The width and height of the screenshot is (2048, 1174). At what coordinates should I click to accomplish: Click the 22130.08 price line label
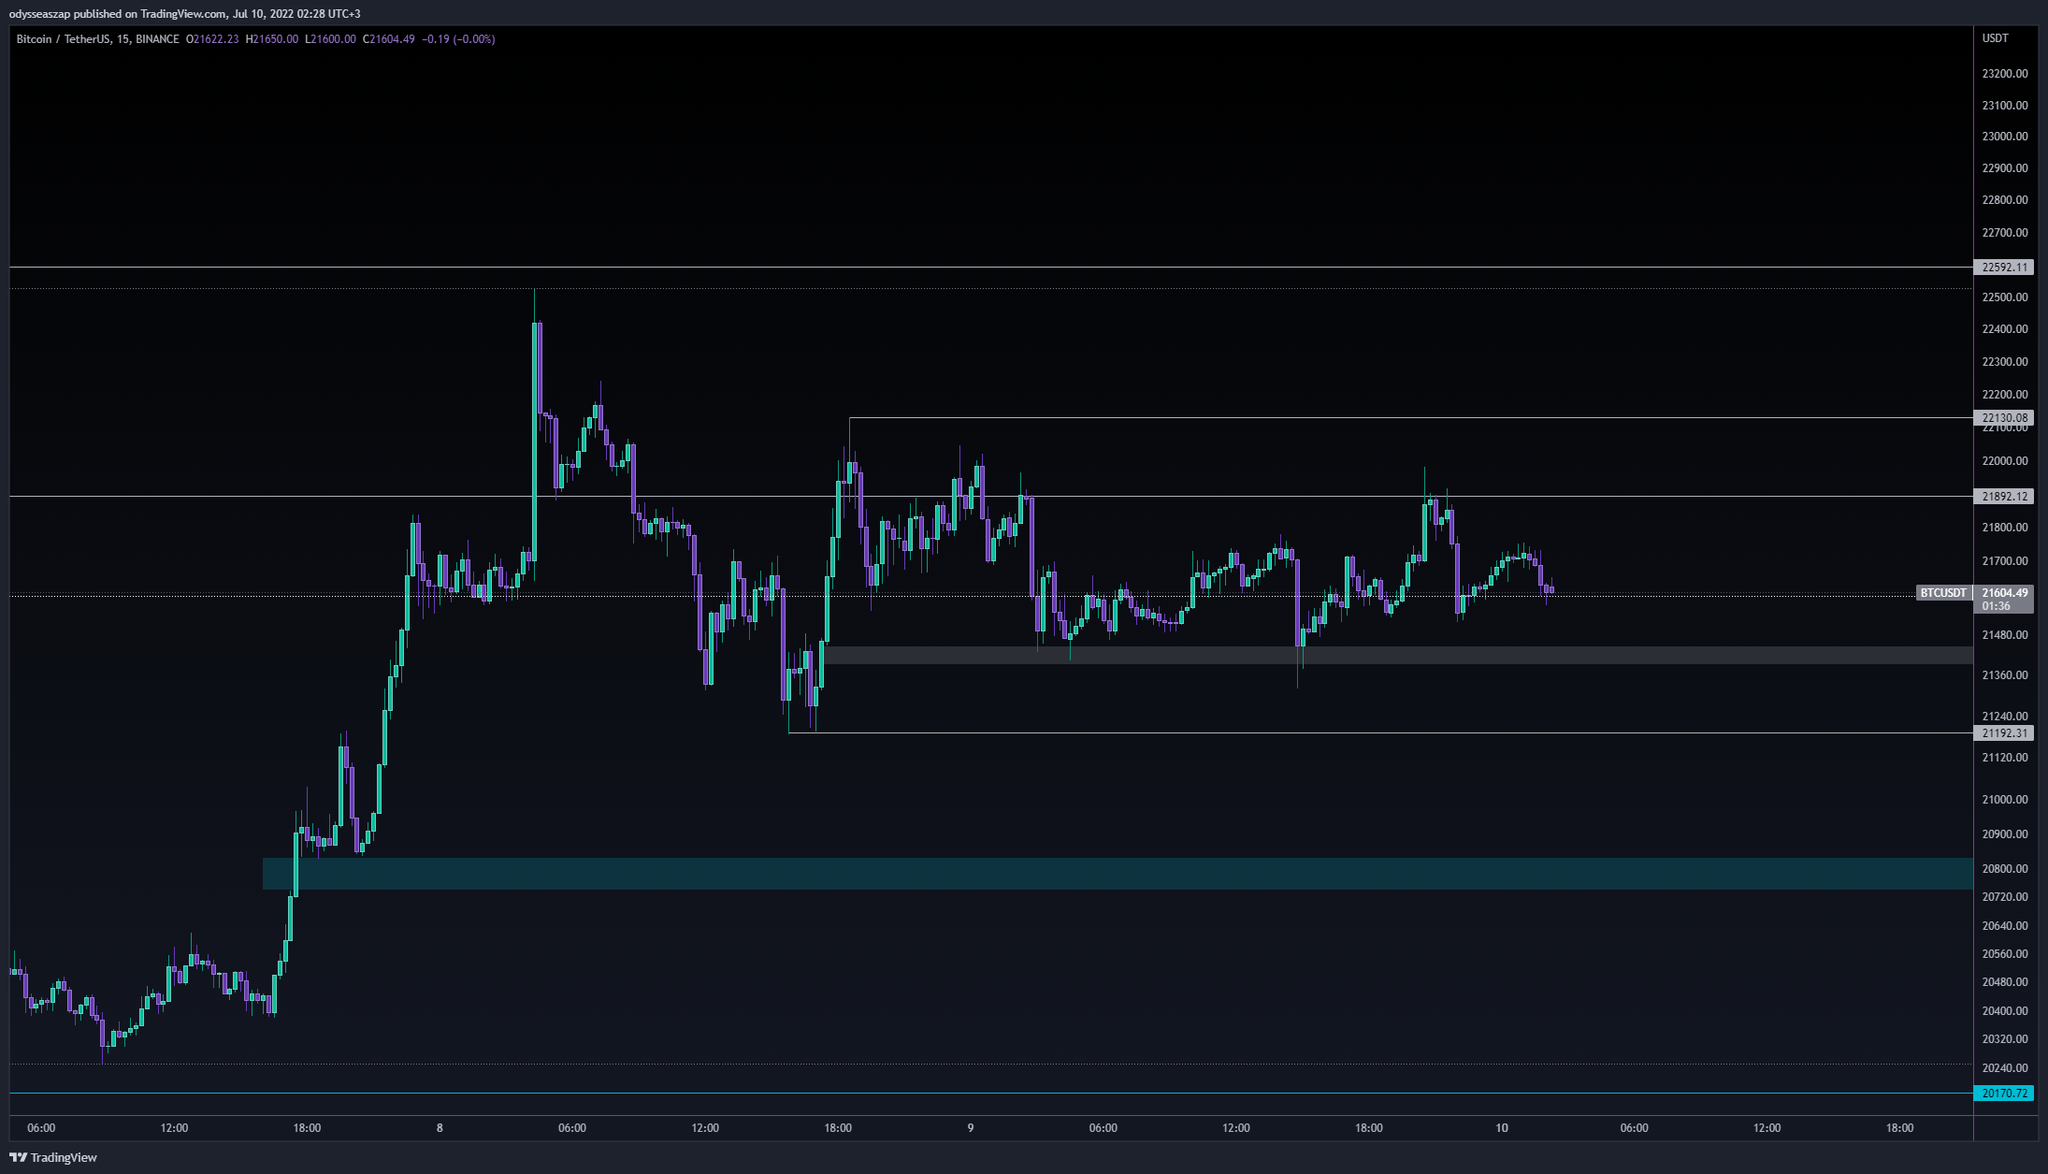coord(2004,418)
